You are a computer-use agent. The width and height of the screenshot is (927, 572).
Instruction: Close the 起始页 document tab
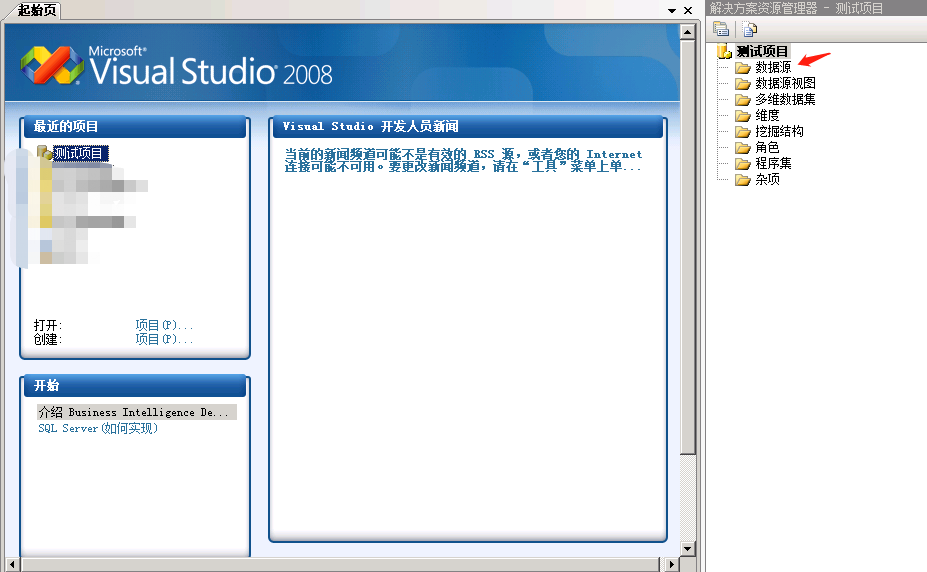tap(688, 11)
